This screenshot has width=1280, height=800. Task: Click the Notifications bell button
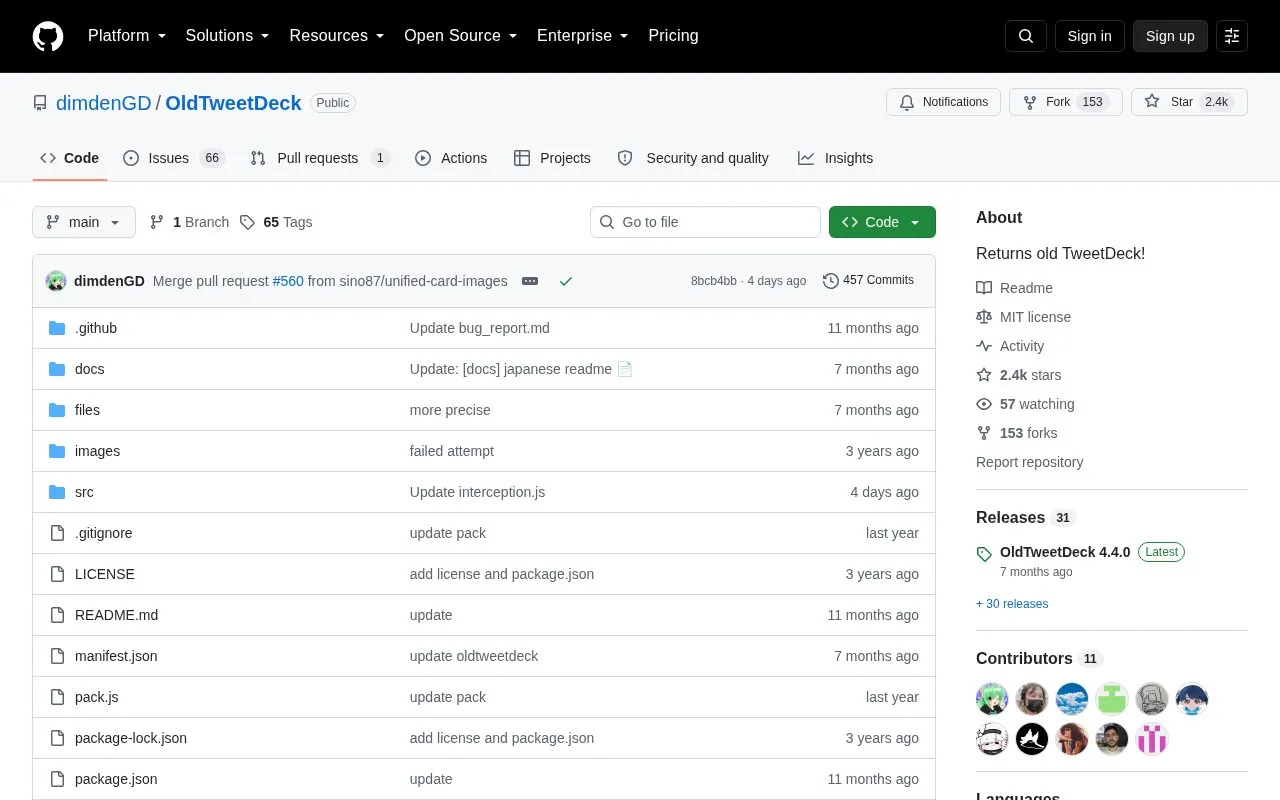pyautogui.click(x=943, y=102)
